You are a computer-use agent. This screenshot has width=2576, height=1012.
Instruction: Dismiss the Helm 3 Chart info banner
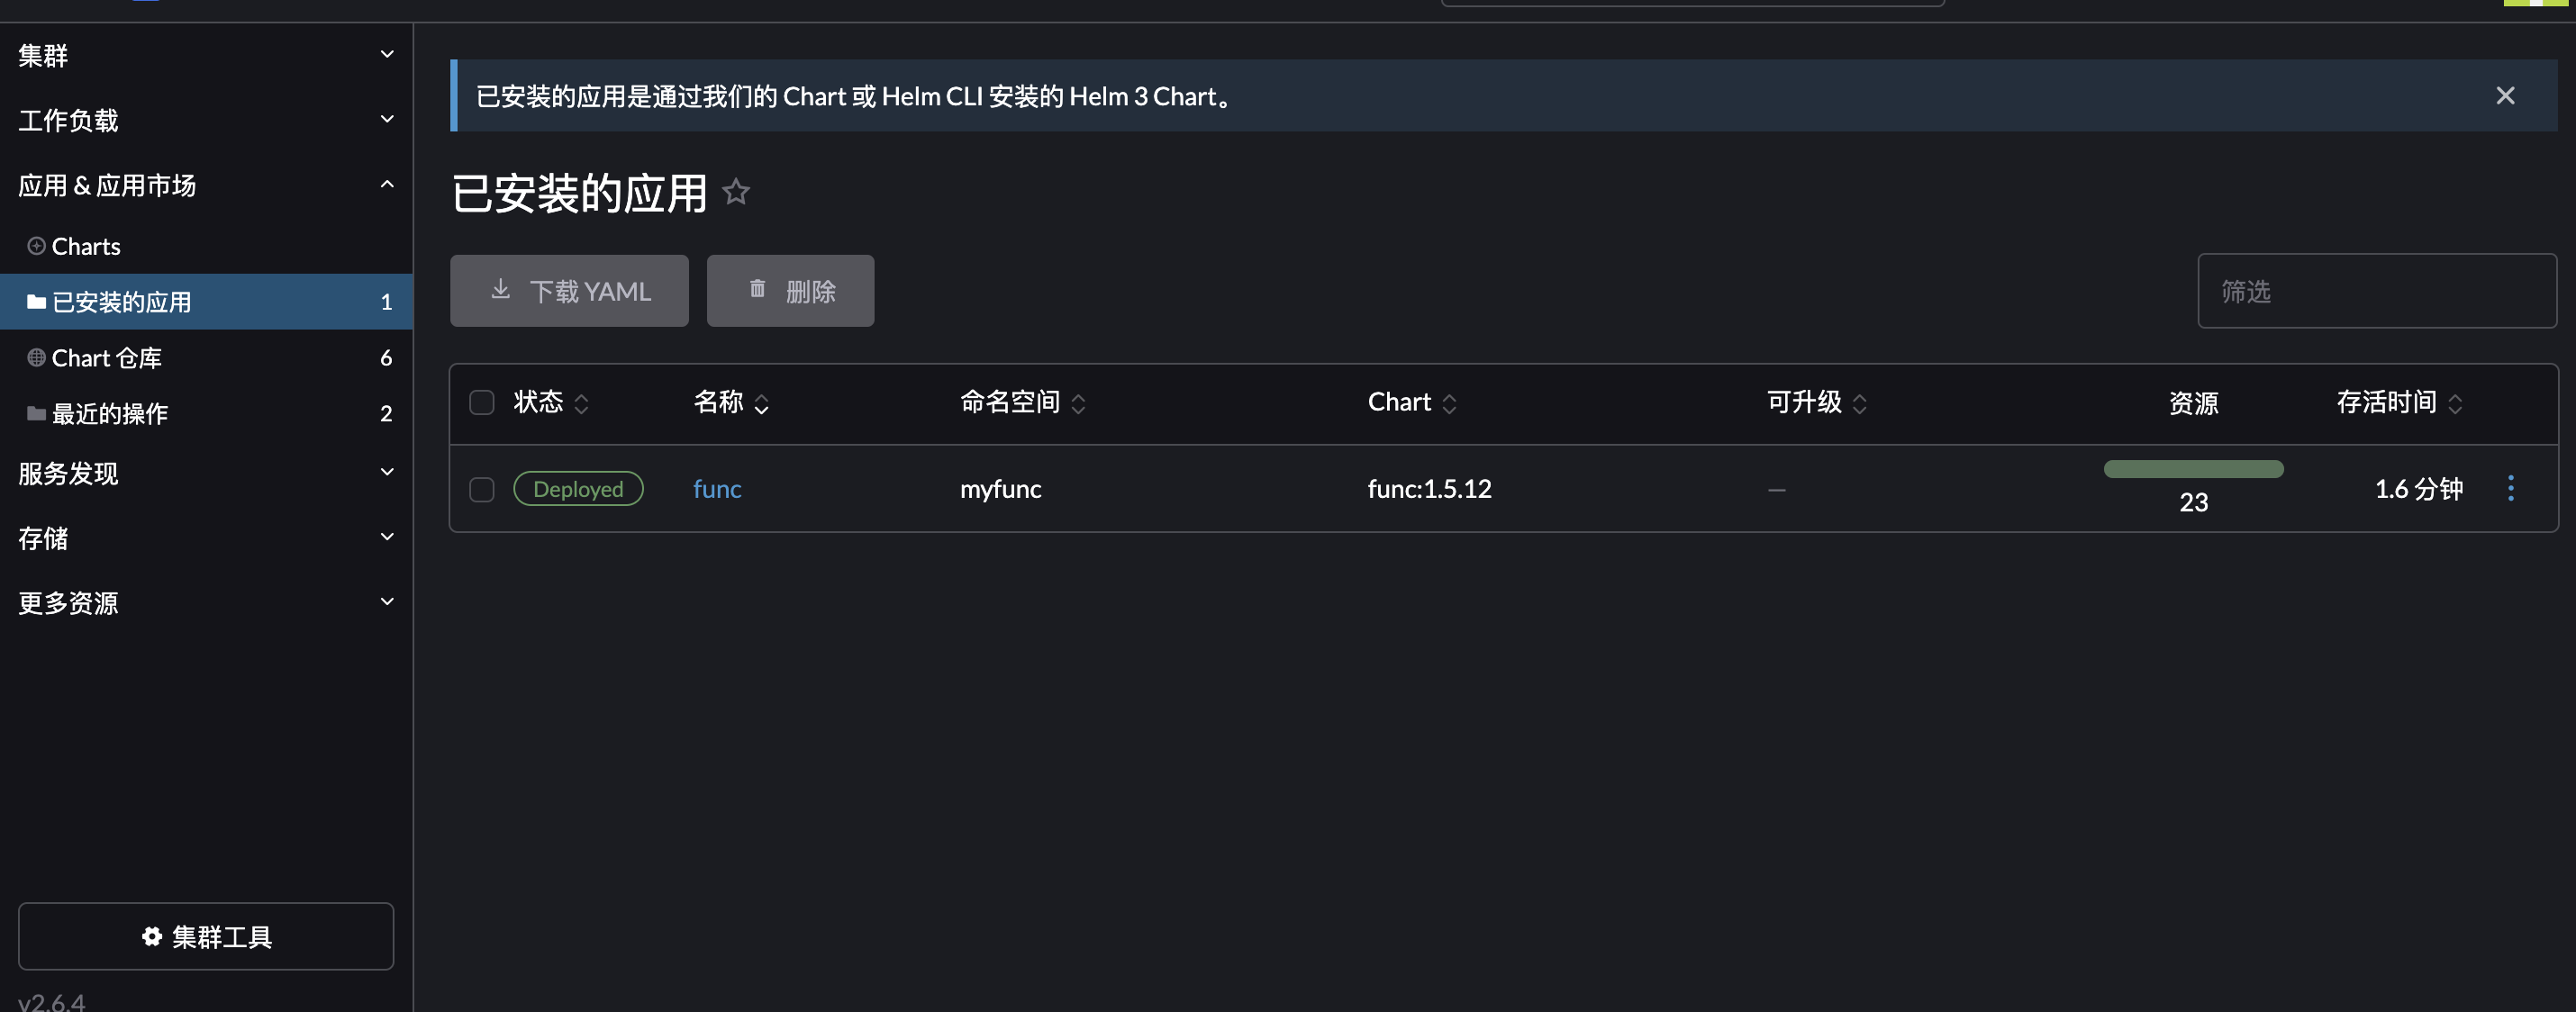2504,95
